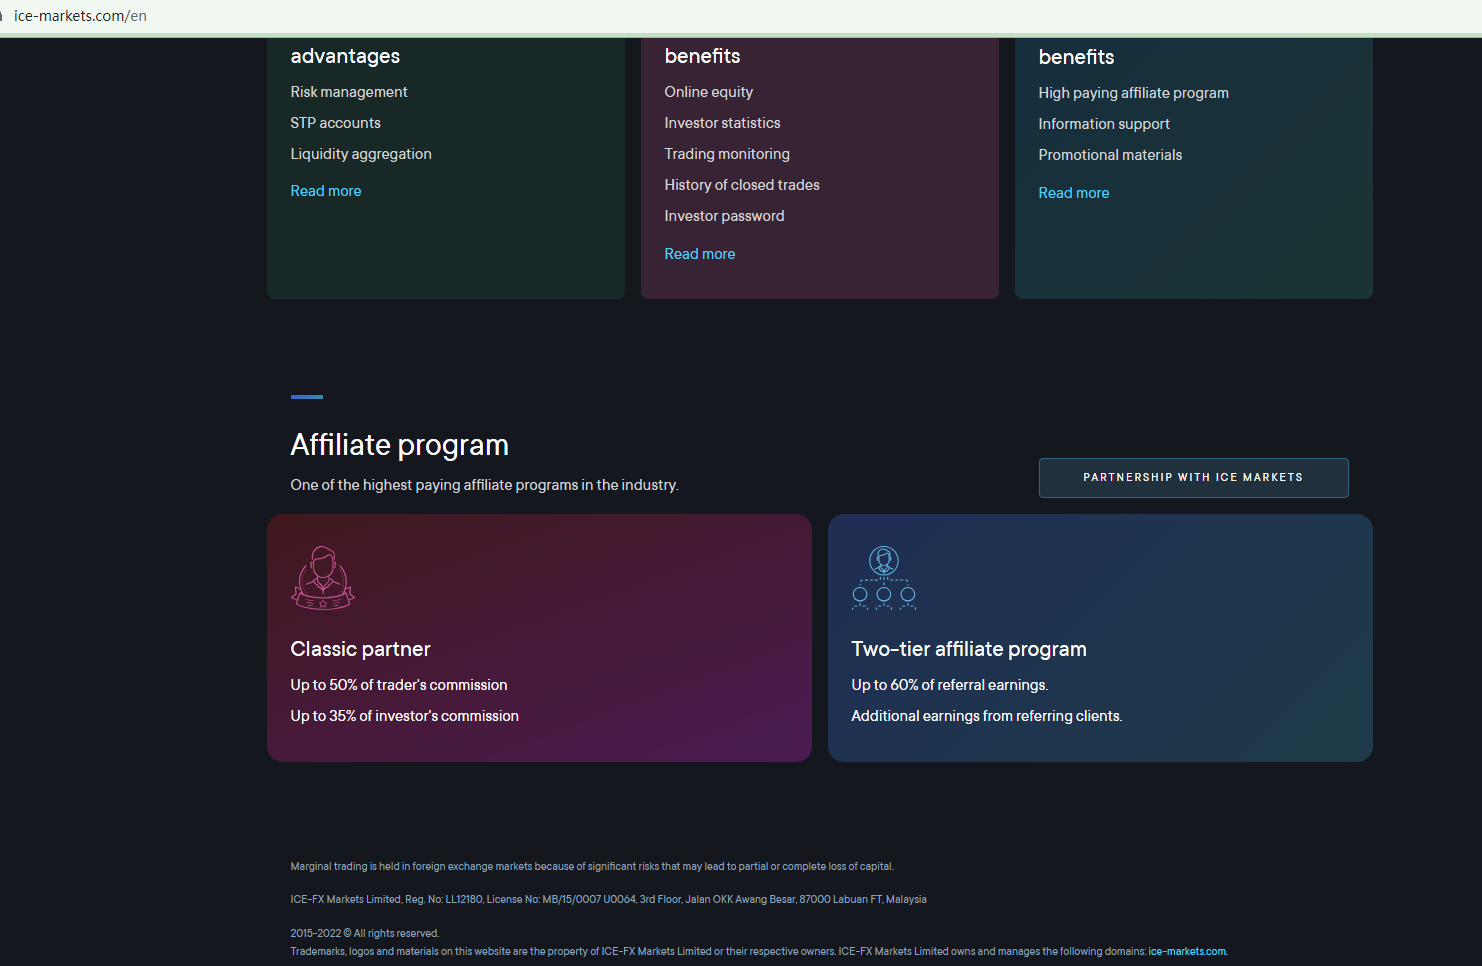The image size is (1482, 966).
Task: Select the Two-tier affiliate program heading
Action: tap(969, 649)
